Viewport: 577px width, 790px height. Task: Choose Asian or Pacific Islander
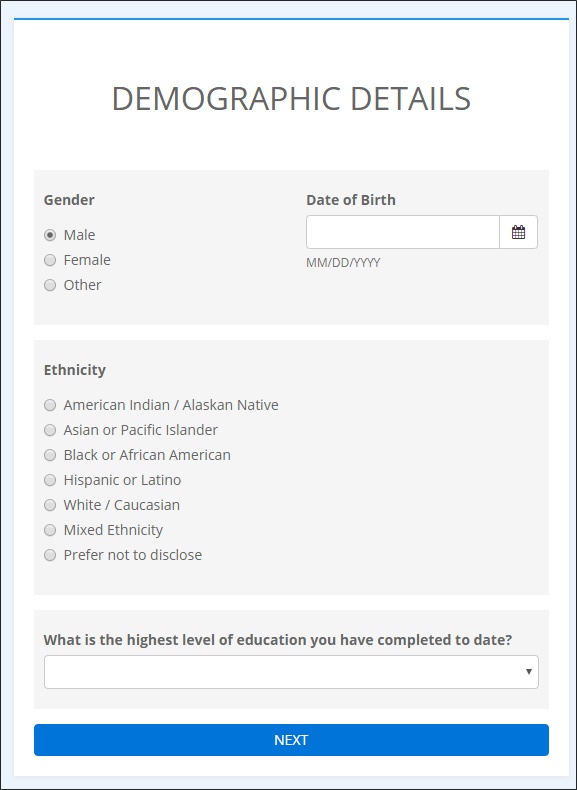[50, 430]
